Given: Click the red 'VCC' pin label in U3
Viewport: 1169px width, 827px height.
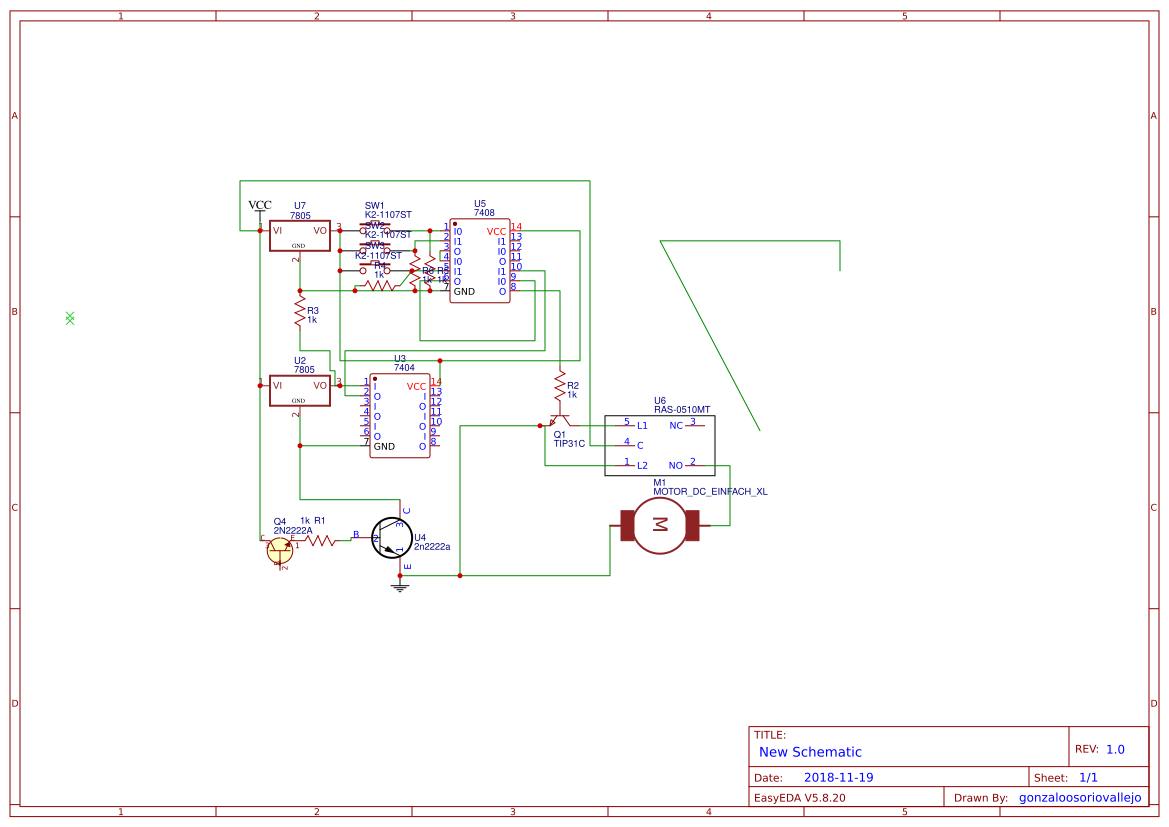Looking at the screenshot, I should (416, 386).
